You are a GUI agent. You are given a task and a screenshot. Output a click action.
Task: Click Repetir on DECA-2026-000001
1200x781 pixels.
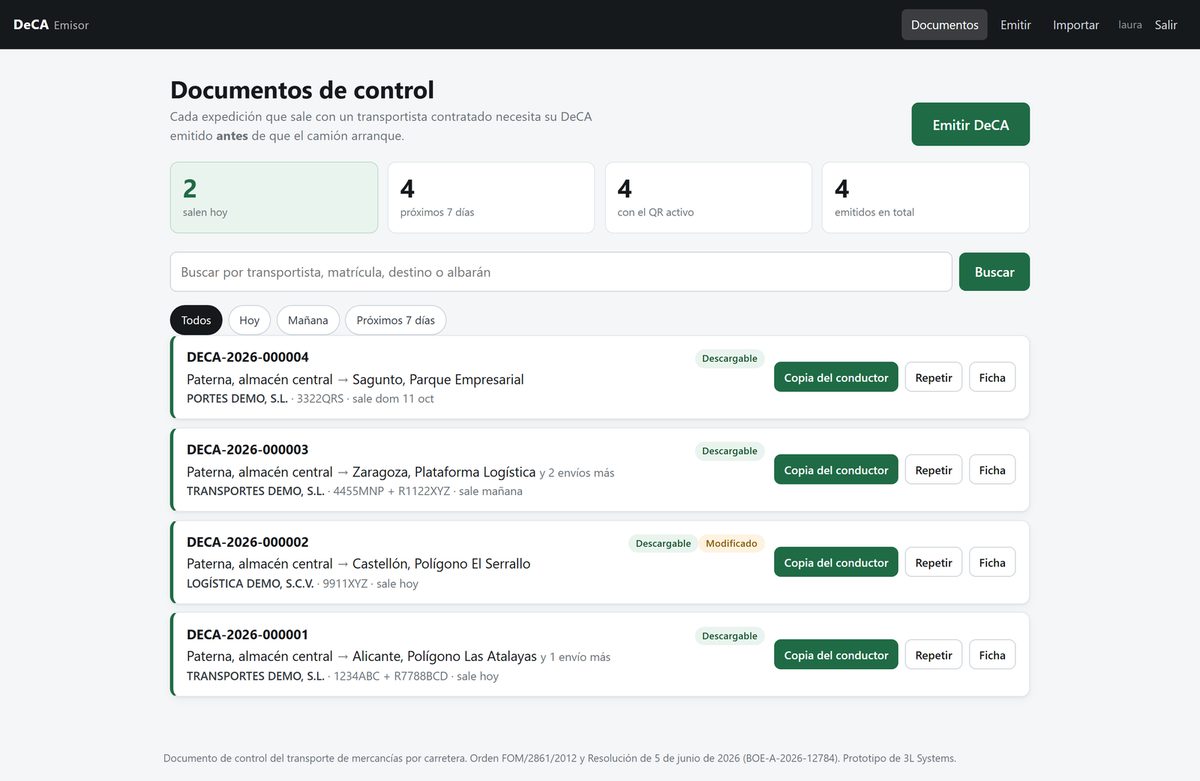[933, 655]
